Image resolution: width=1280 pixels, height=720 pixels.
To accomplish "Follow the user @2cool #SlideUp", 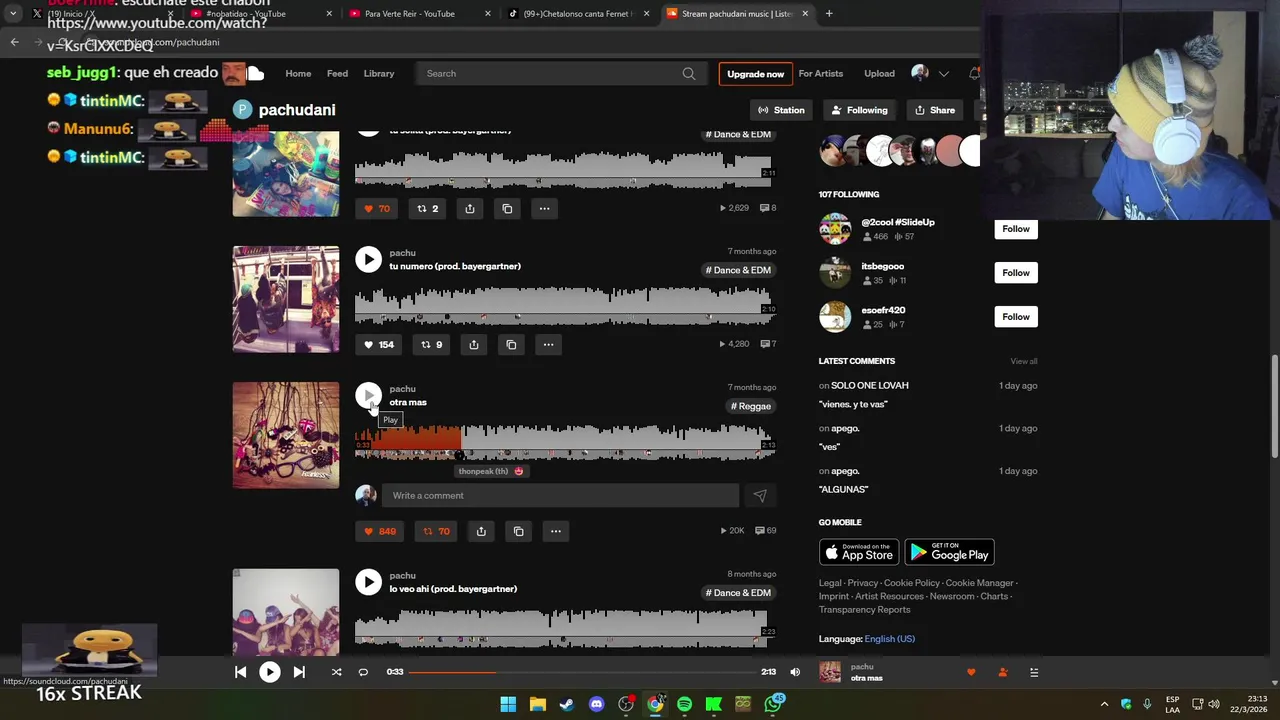I will click(x=1015, y=229).
